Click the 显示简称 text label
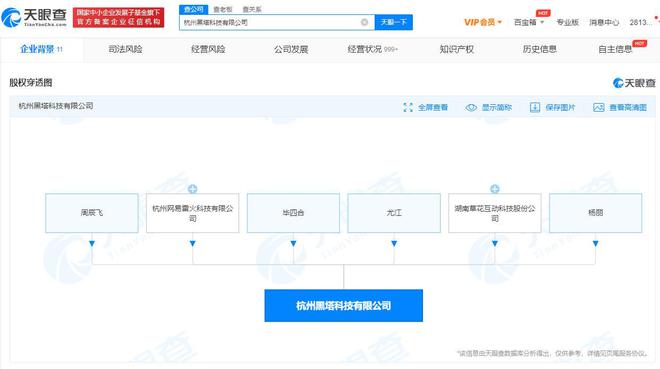 click(497, 107)
